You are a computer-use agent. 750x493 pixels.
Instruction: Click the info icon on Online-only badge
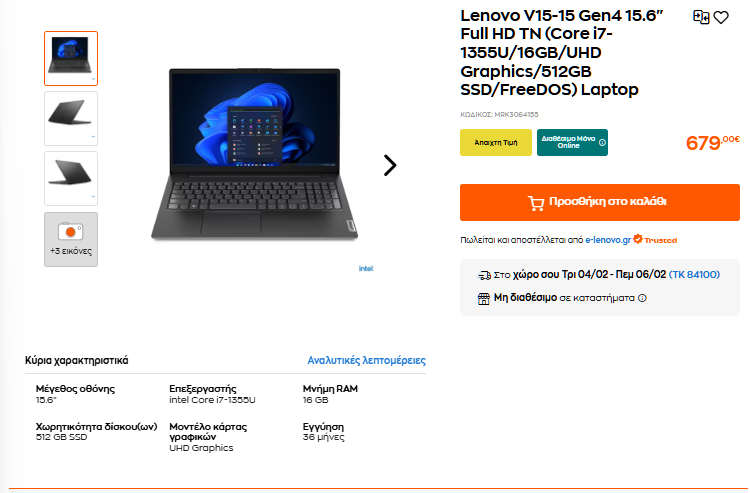click(602, 142)
